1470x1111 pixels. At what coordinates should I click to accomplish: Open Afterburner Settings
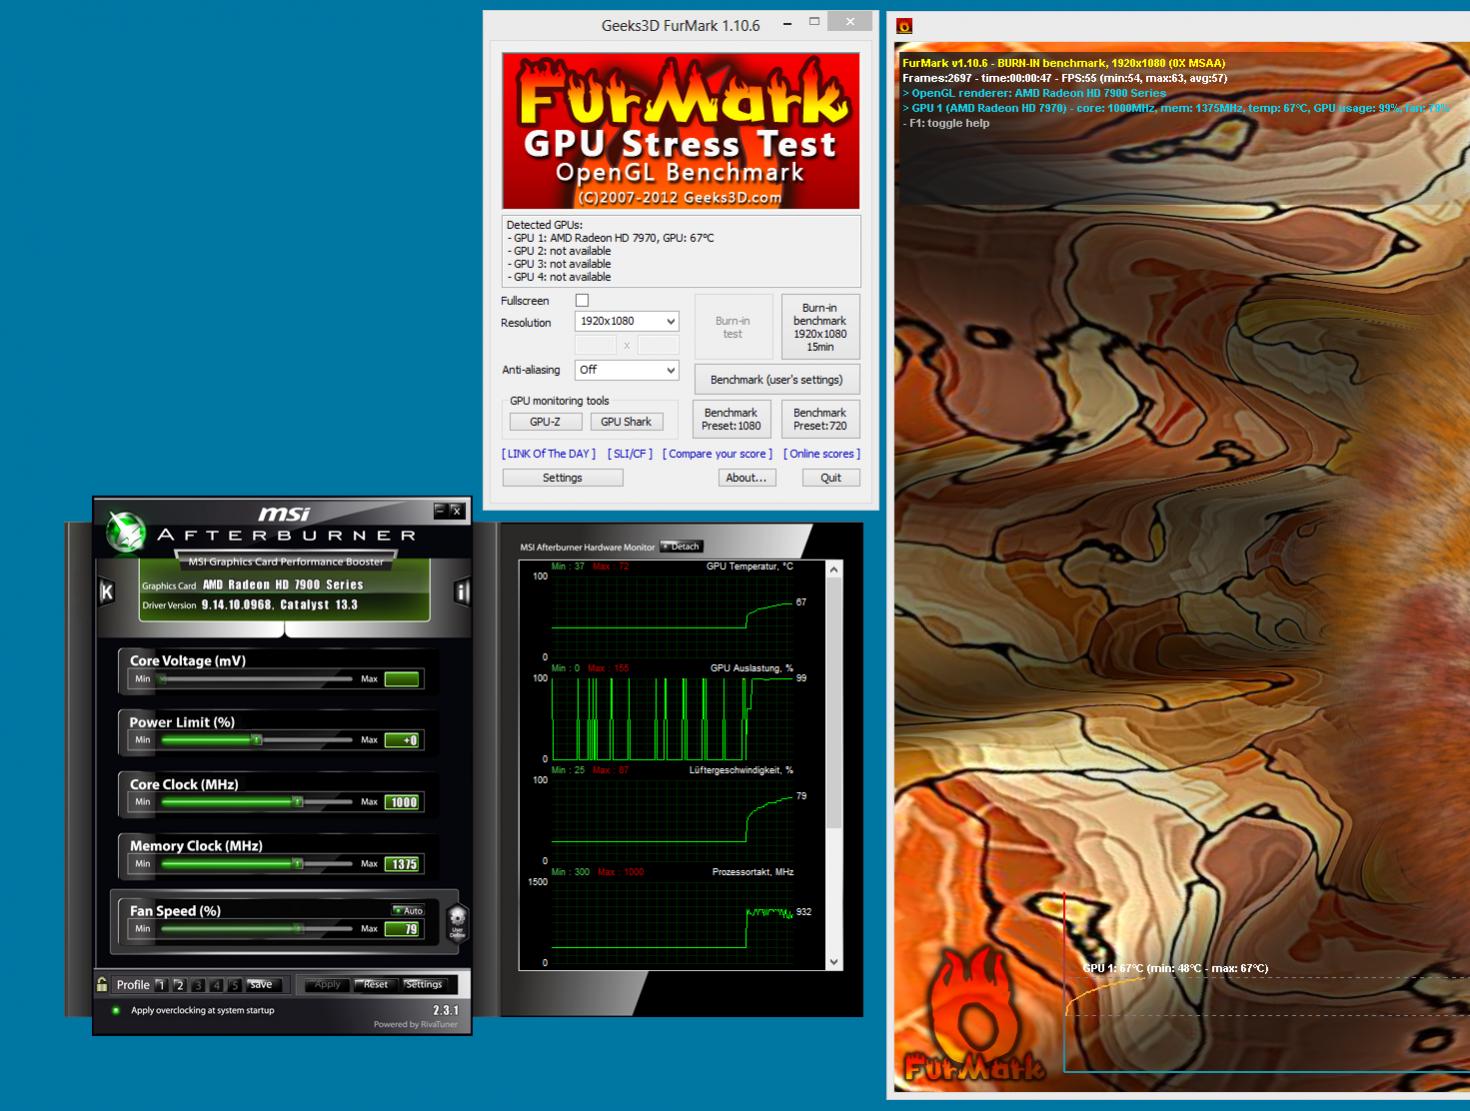click(424, 985)
